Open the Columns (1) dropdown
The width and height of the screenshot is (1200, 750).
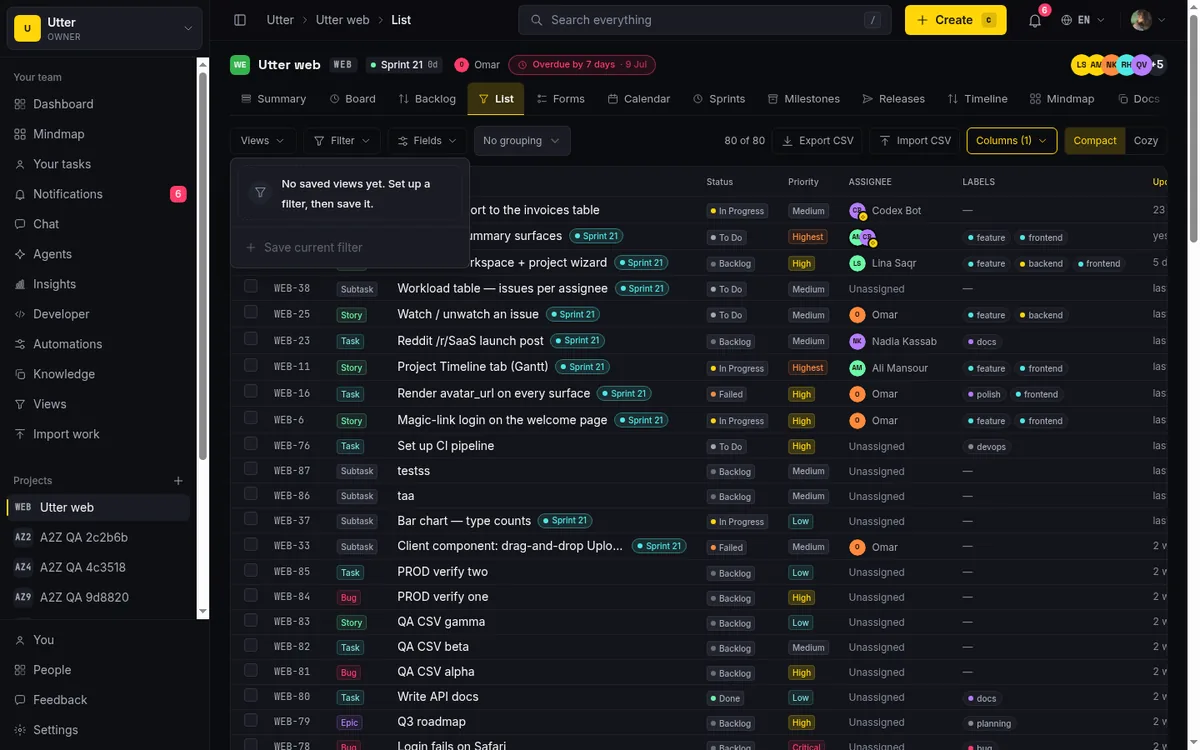[x=1012, y=141]
